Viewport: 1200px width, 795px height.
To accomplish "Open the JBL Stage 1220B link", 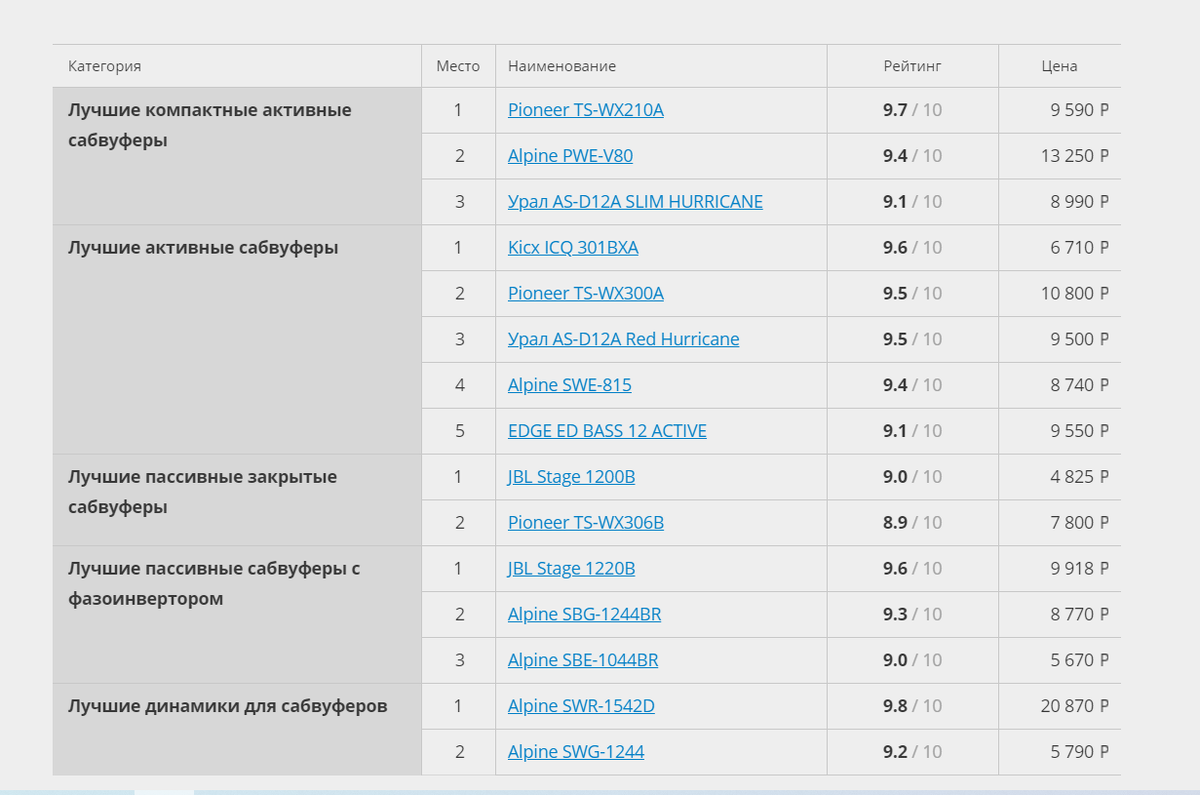I will 571,569.
